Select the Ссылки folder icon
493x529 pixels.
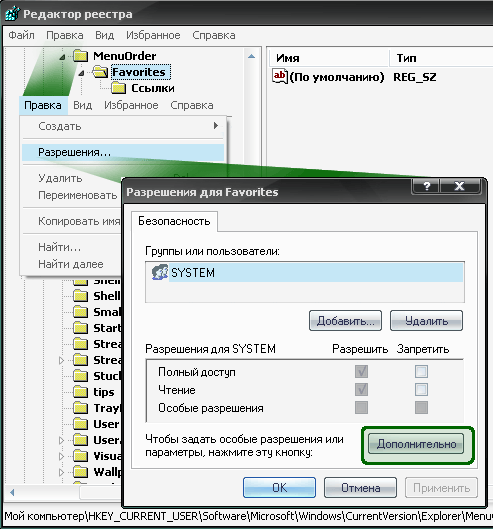point(118,88)
